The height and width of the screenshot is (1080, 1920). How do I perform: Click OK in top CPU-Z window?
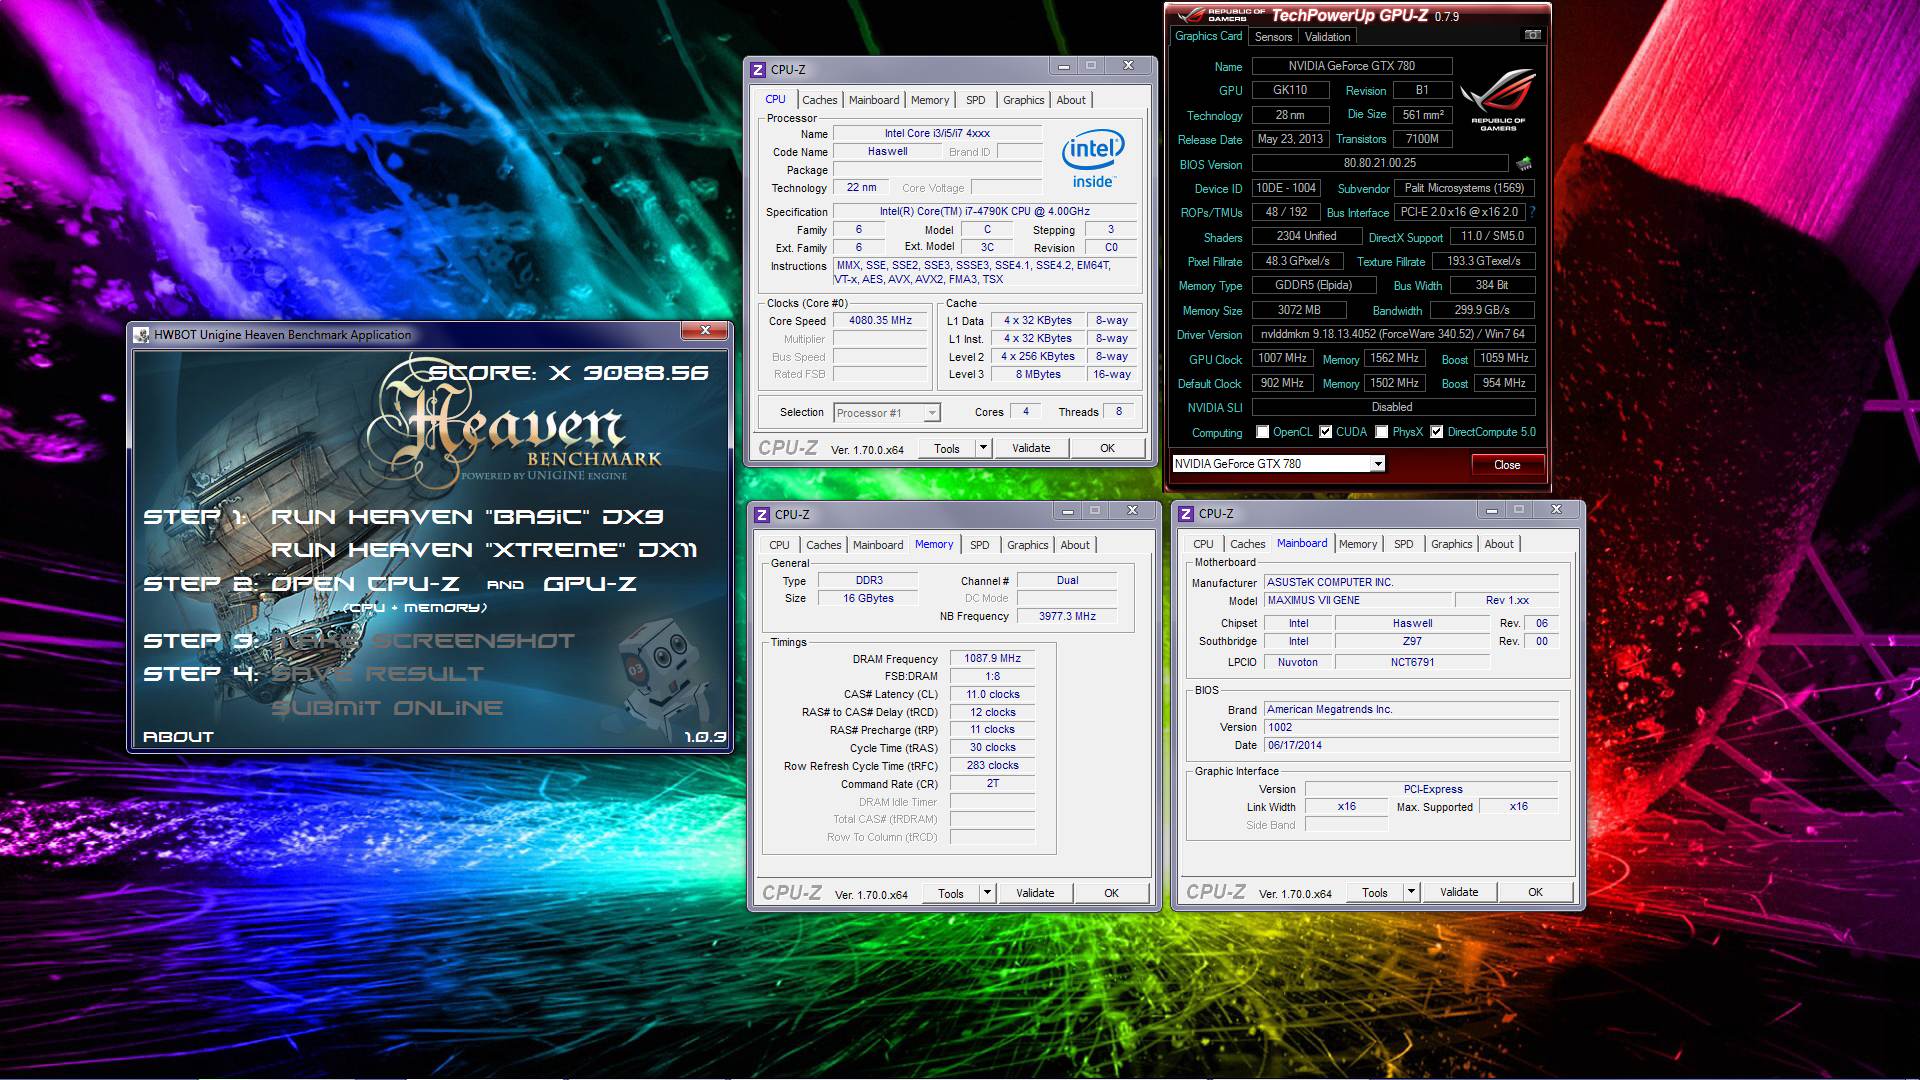[x=1107, y=448]
